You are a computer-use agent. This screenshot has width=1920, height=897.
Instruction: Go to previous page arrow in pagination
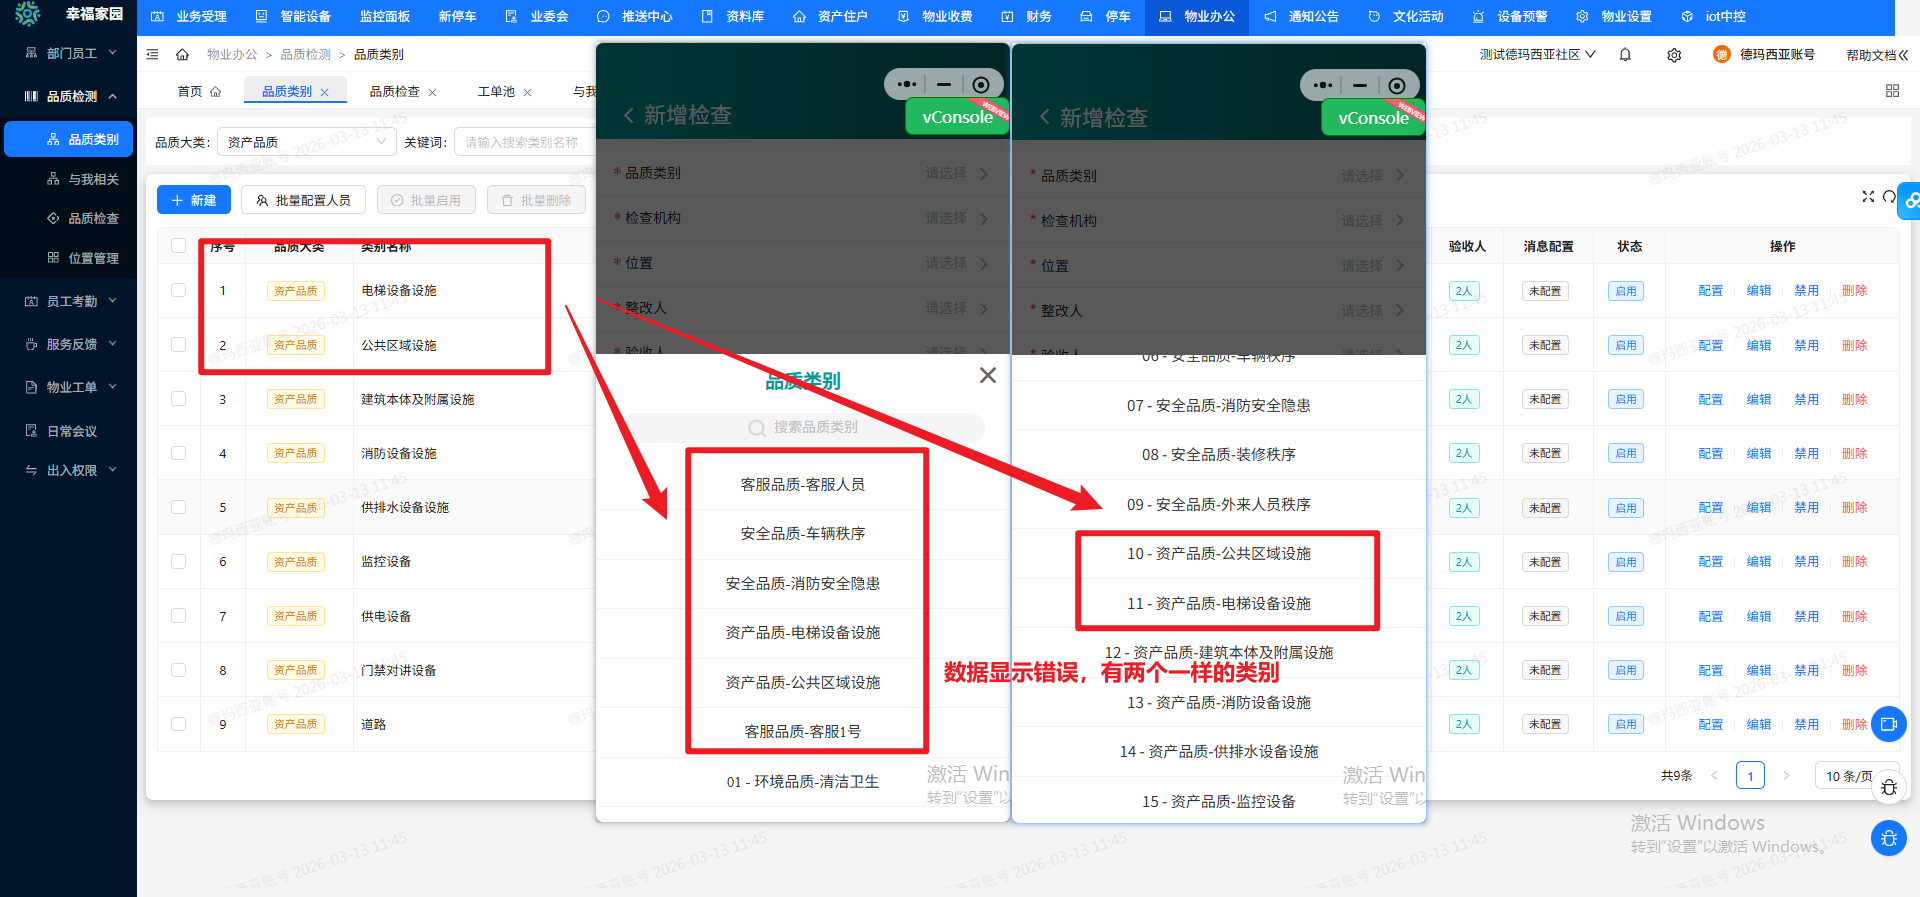(x=1714, y=775)
